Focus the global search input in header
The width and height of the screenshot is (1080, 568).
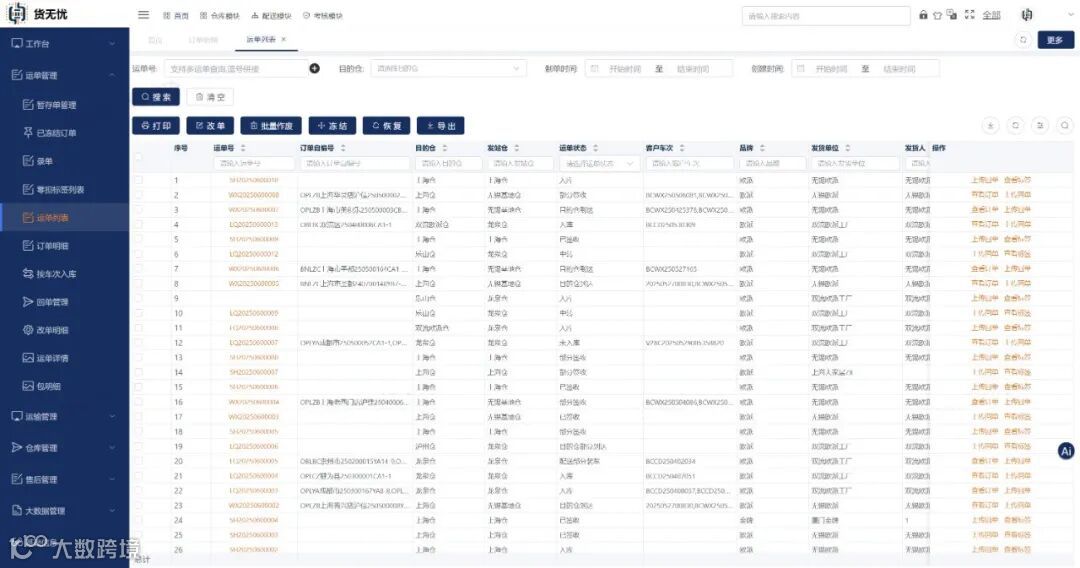pos(826,15)
